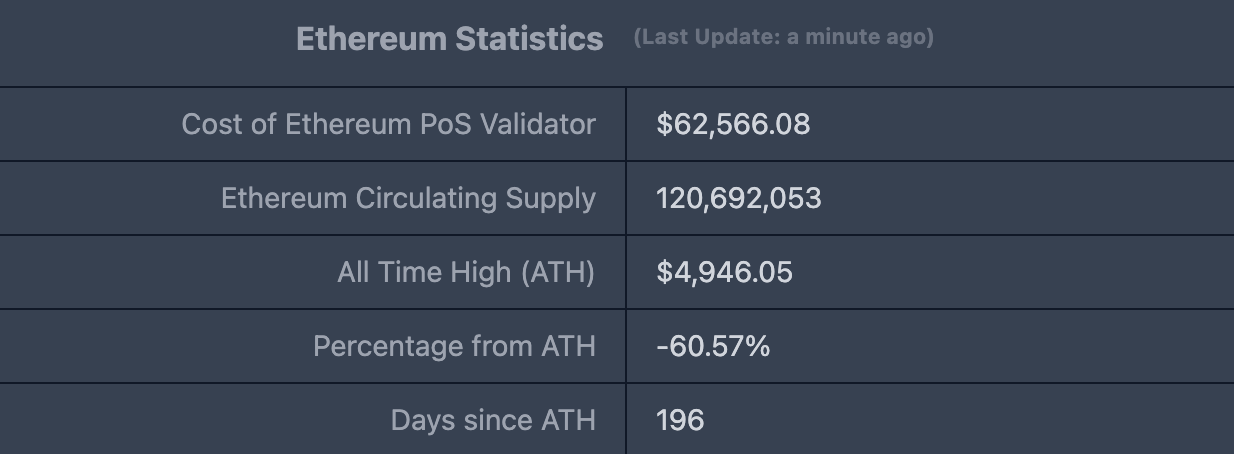Click the $4,946.05 all time high value
Screen dimensions: 1234x454
tap(724, 272)
